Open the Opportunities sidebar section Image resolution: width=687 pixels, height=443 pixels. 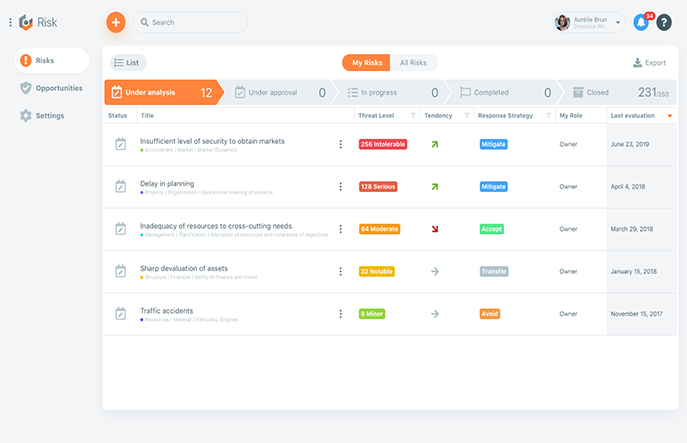click(x=52, y=88)
